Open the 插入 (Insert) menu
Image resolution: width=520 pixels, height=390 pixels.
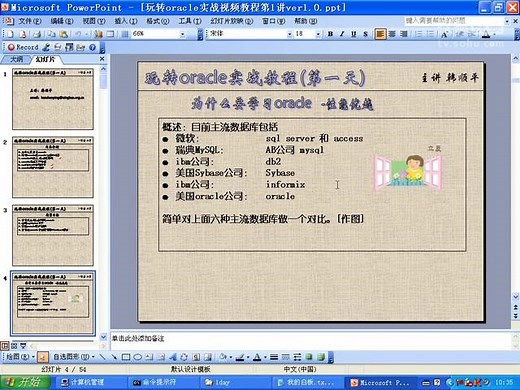coord(126,21)
